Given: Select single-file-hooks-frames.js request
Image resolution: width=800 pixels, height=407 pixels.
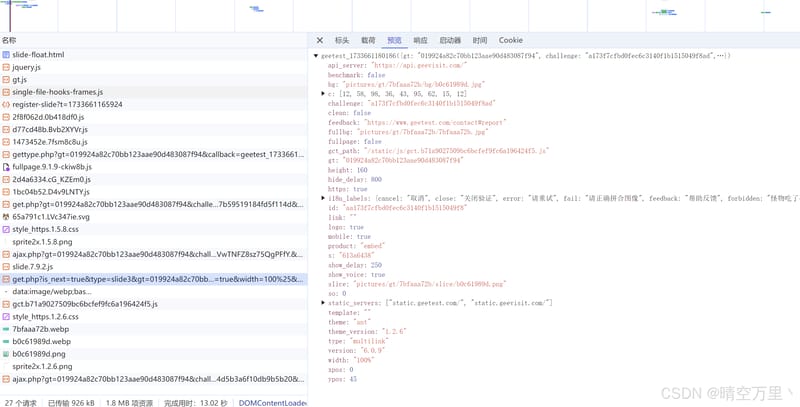Looking at the screenshot, I should tap(154, 92).
